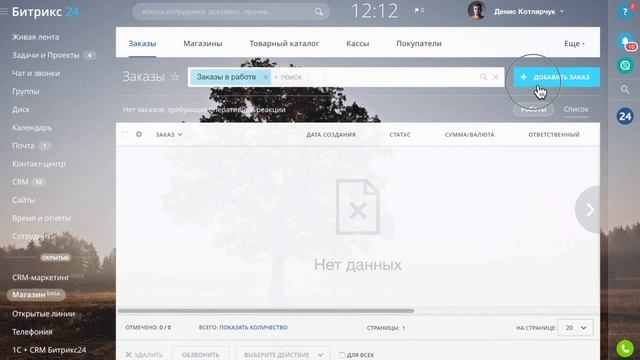This screenshot has height=360, width=640.
Task: Click the right arrow slider button
Action: (588, 210)
